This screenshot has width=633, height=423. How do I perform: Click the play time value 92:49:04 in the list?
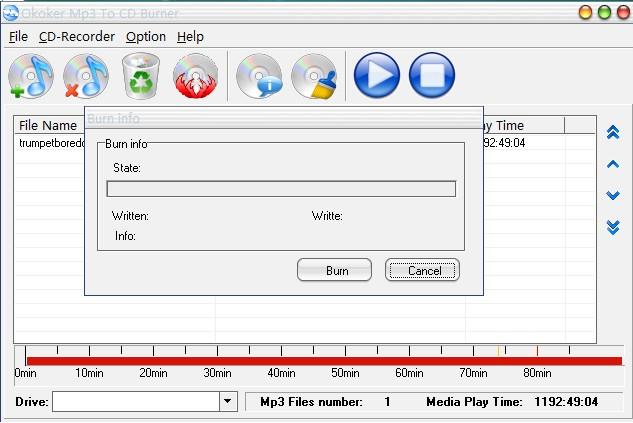[504, 143]
